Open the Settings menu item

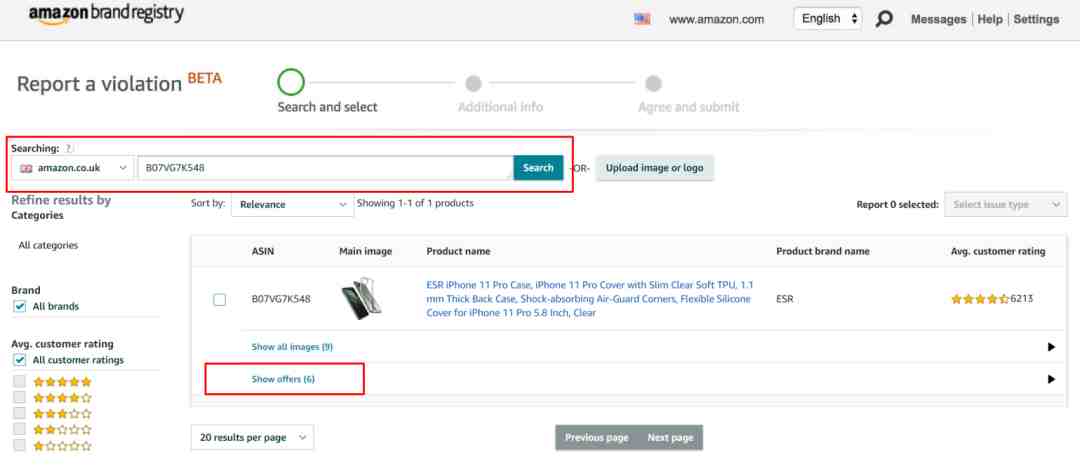tap(1036, 19)
